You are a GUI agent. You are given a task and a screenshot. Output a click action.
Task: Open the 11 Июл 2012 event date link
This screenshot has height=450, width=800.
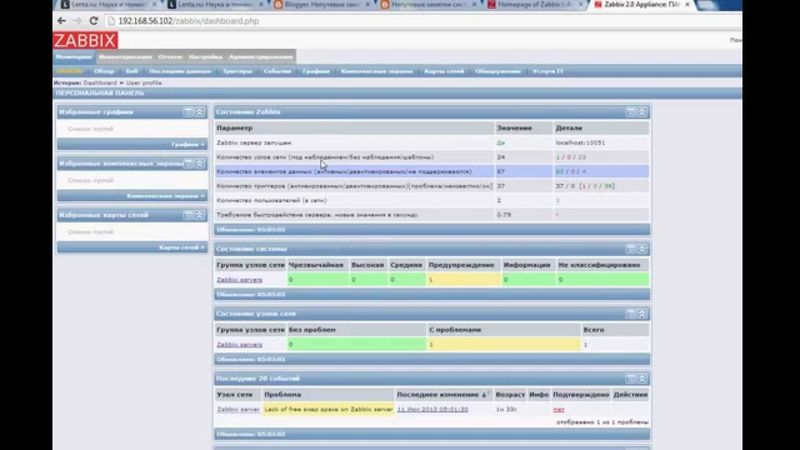point(433,409)
